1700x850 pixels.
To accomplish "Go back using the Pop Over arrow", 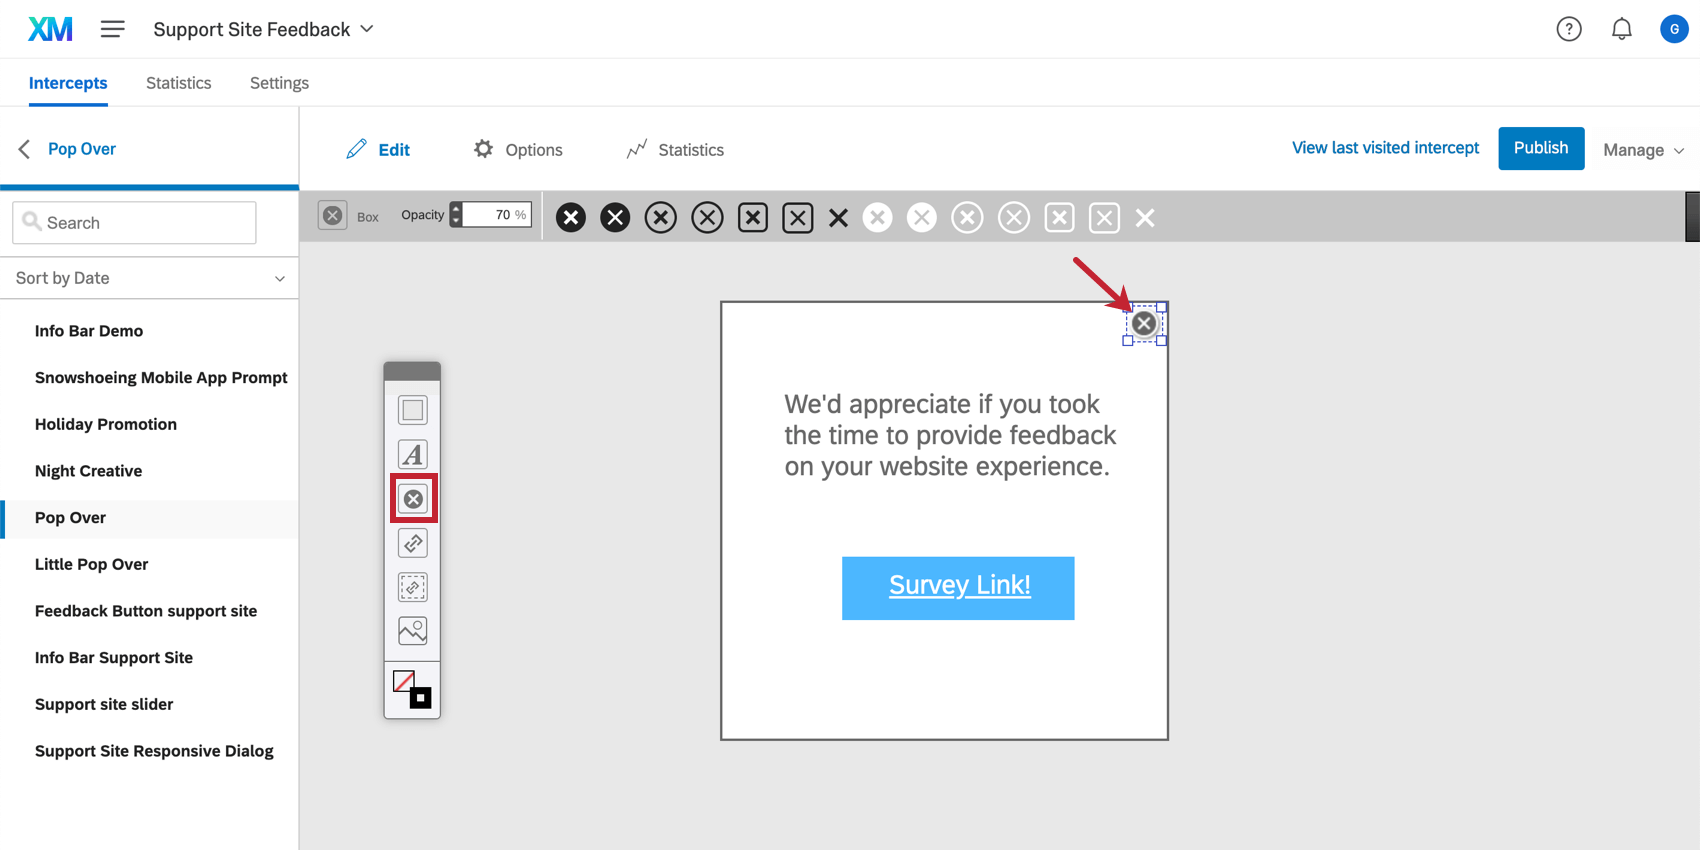I will pos(25,149).
